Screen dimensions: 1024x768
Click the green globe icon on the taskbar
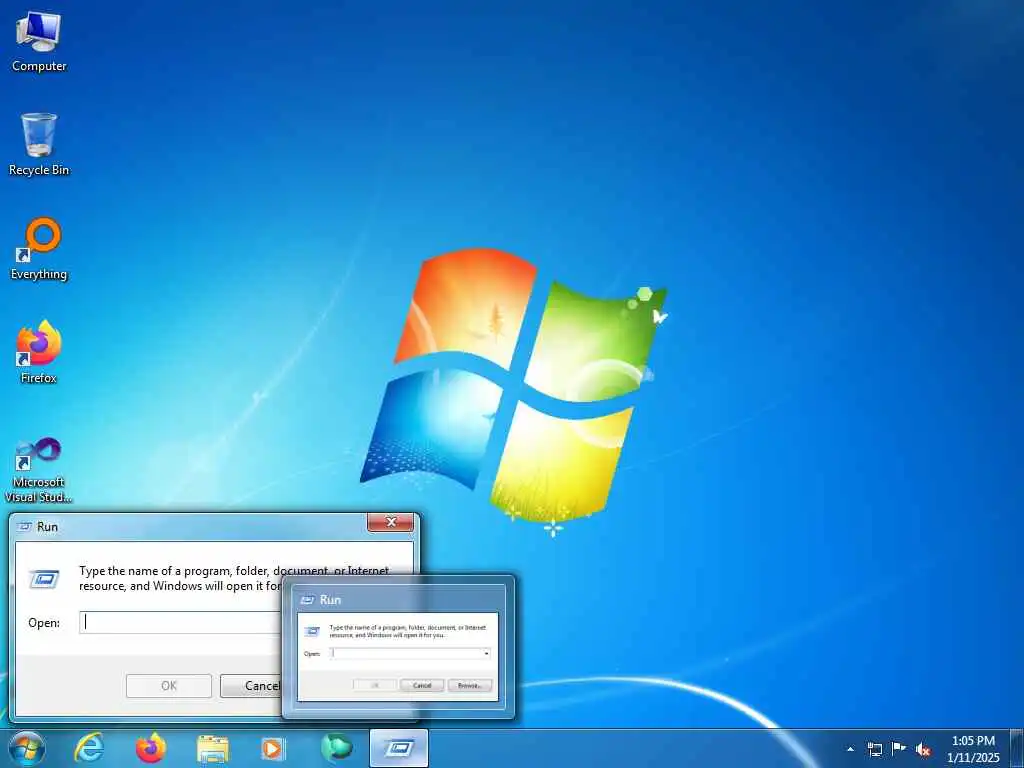tap(336, 748)
